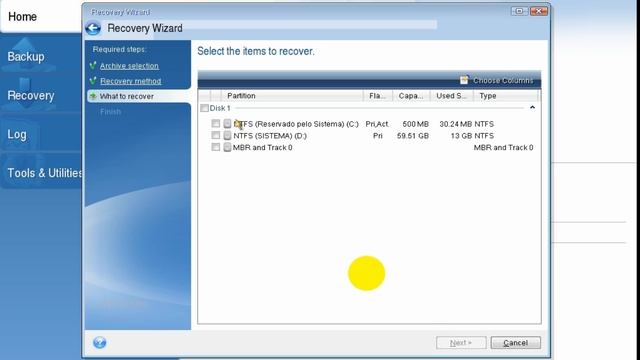This screenshot has height=360, width=640.
Task: Click the Used Space column header
Action: click(451, 96)
